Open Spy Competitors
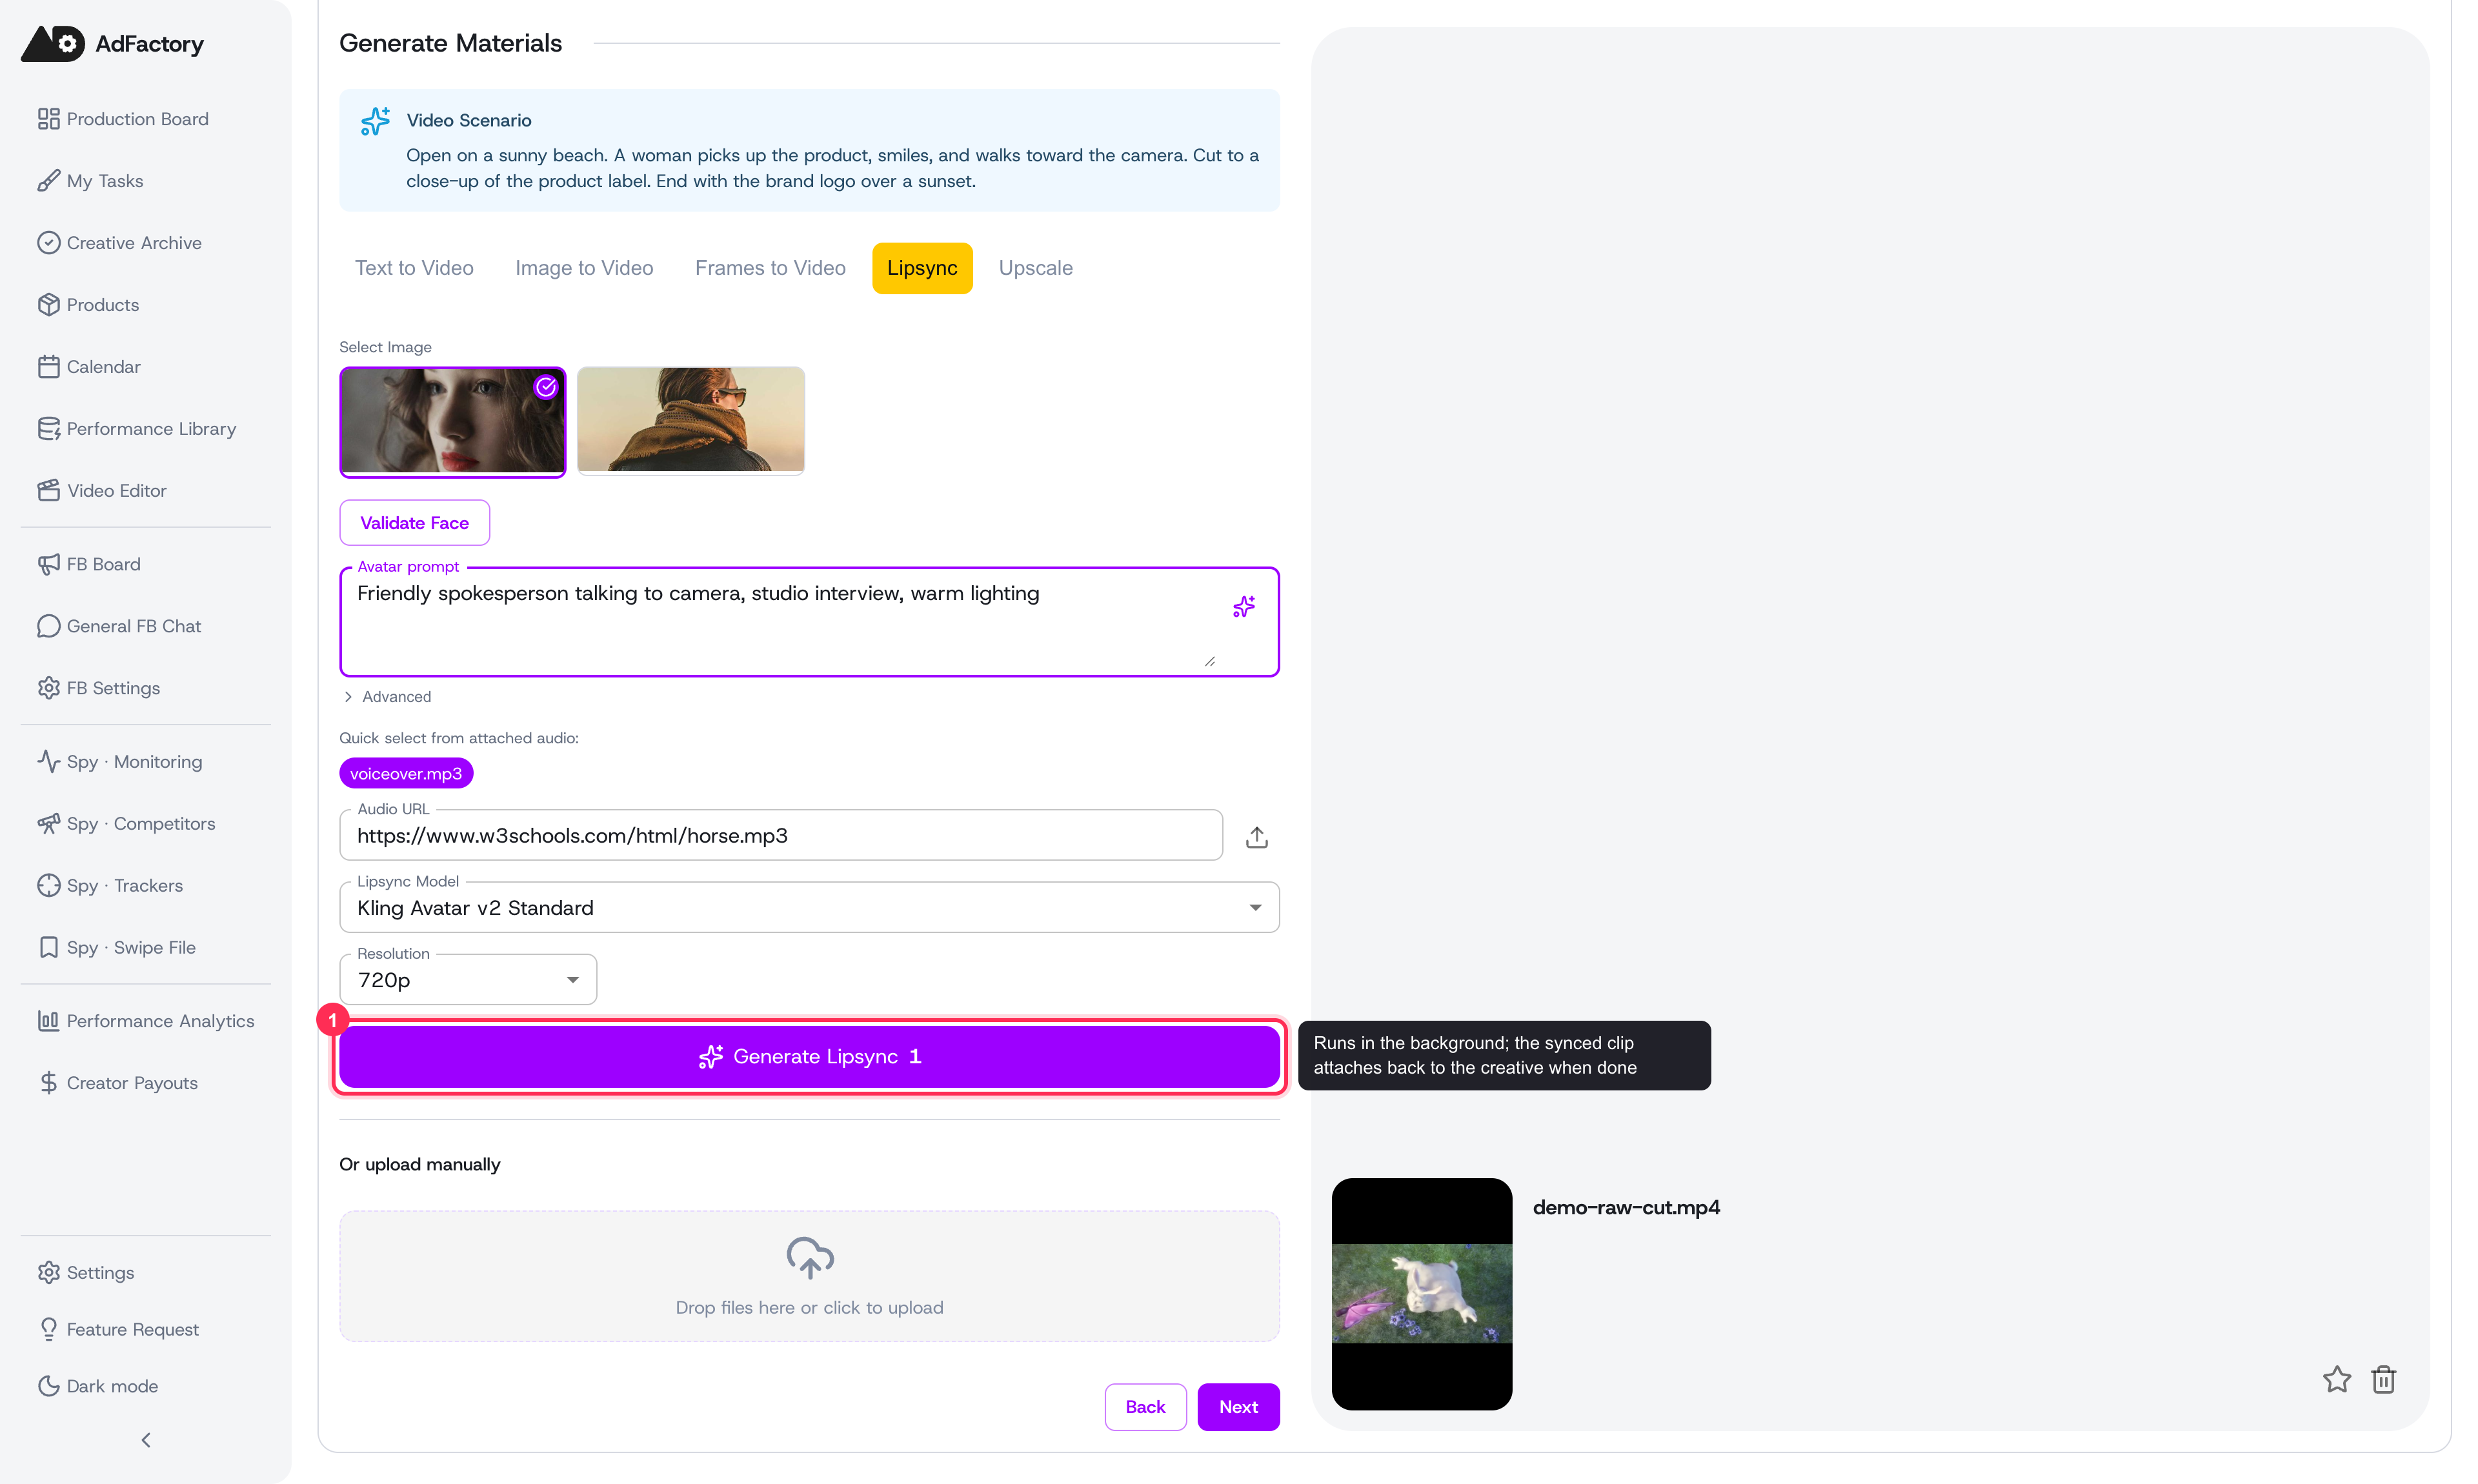Image resolution: width=2478 pixels, height=1484 pixels. pos(126,824)
